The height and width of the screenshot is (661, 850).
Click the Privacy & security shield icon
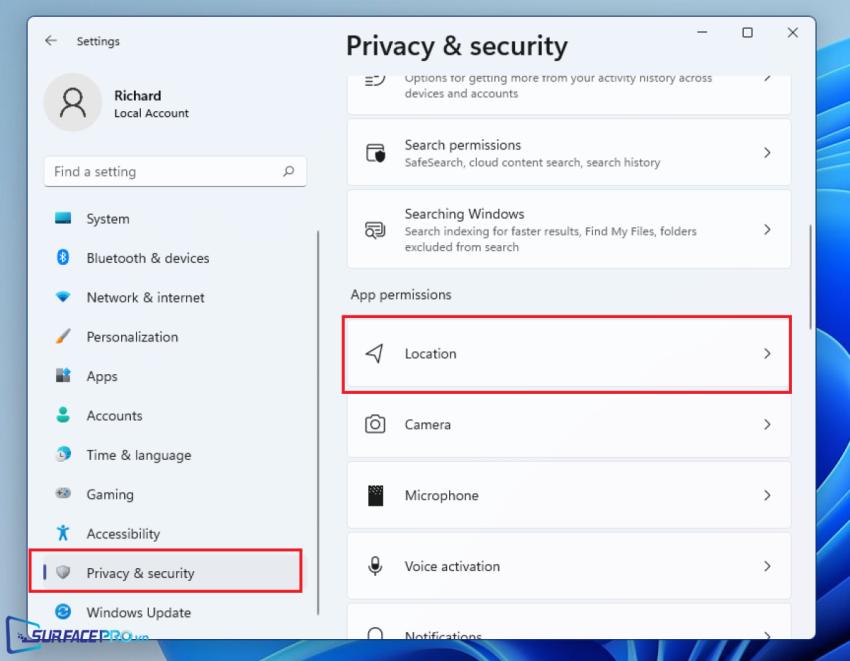pos(65,572)
